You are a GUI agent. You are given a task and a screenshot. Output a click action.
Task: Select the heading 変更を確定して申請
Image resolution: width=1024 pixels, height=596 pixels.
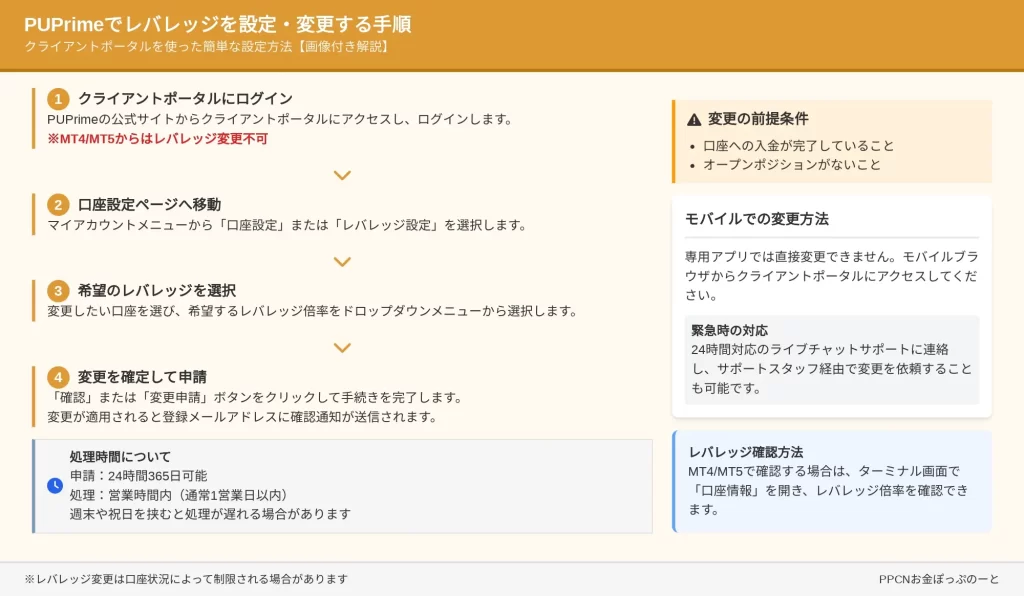(142, 377)
